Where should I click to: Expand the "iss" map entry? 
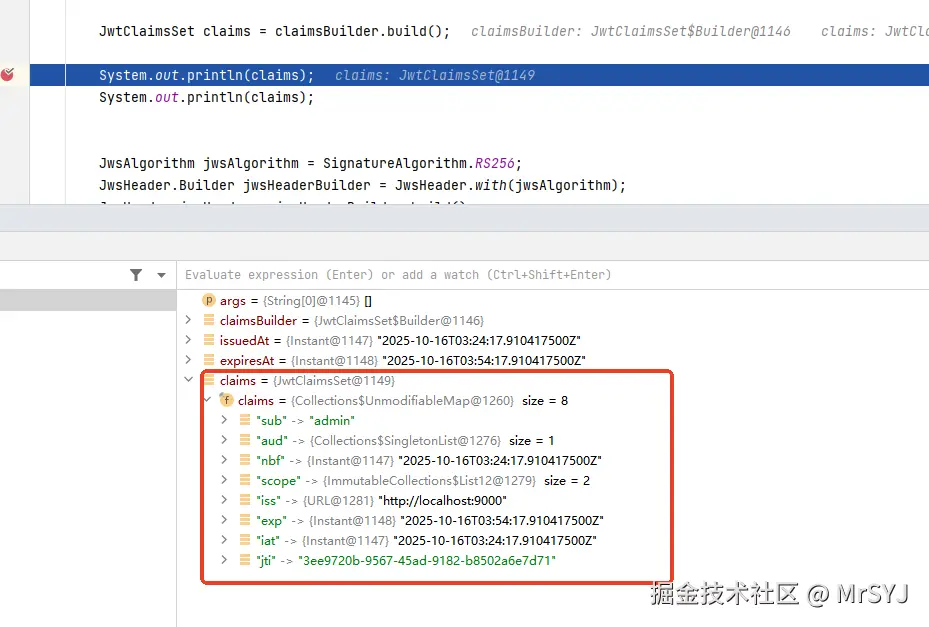point(224,500)
